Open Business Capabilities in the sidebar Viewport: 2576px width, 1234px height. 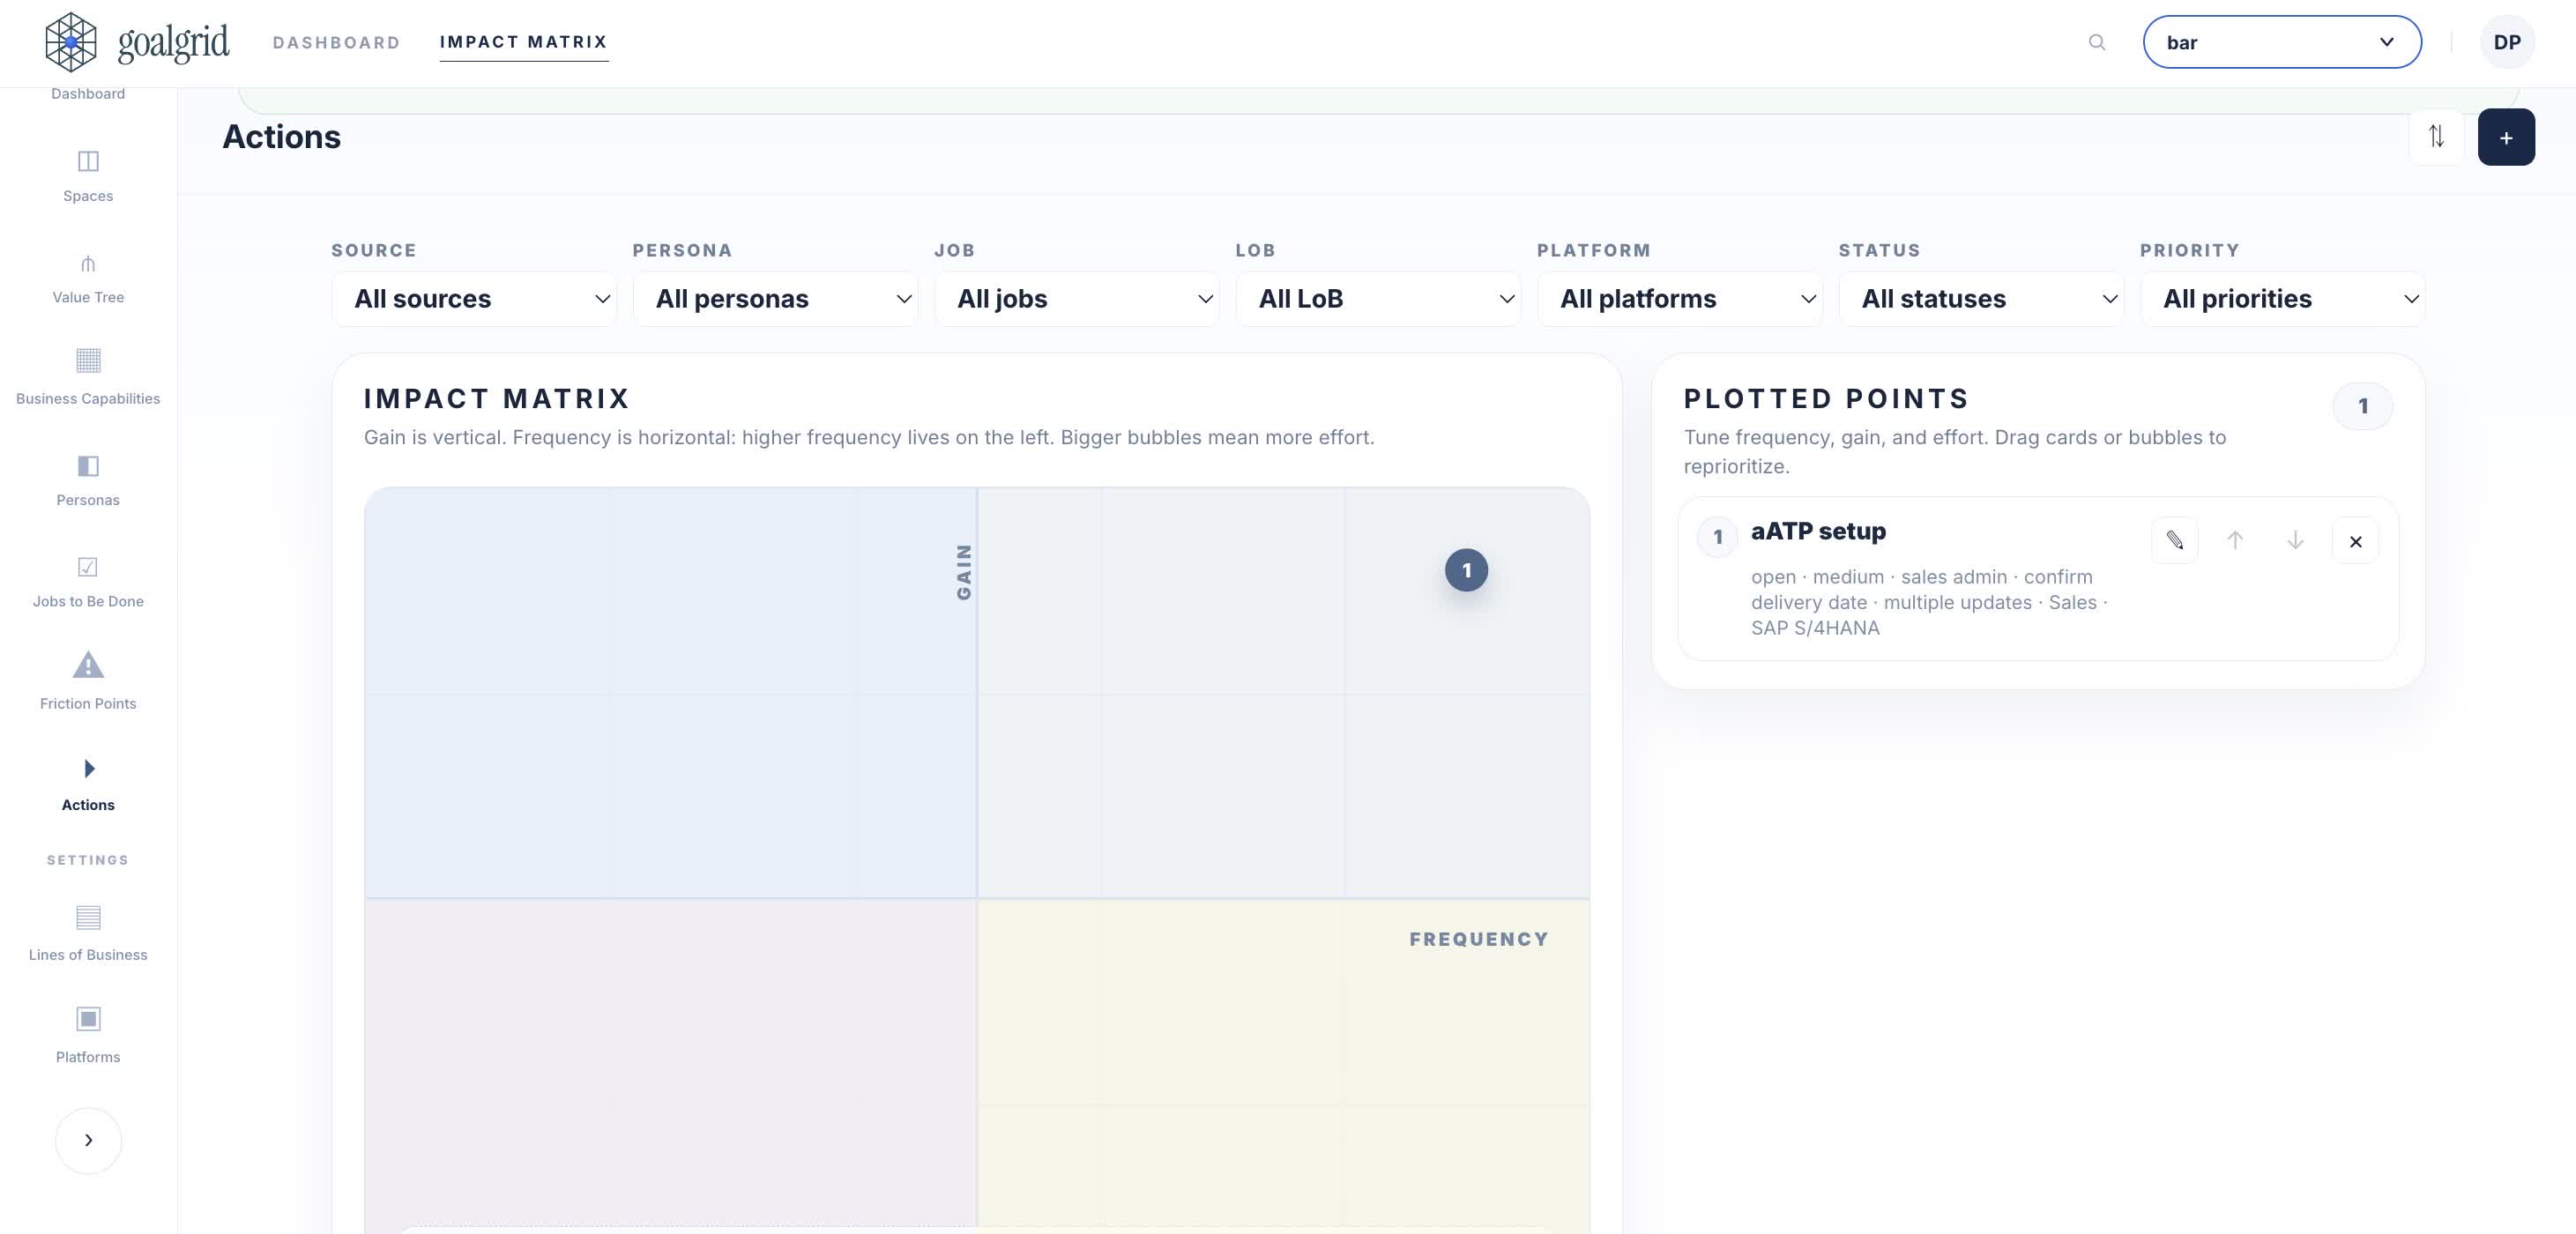coord(88,378)
